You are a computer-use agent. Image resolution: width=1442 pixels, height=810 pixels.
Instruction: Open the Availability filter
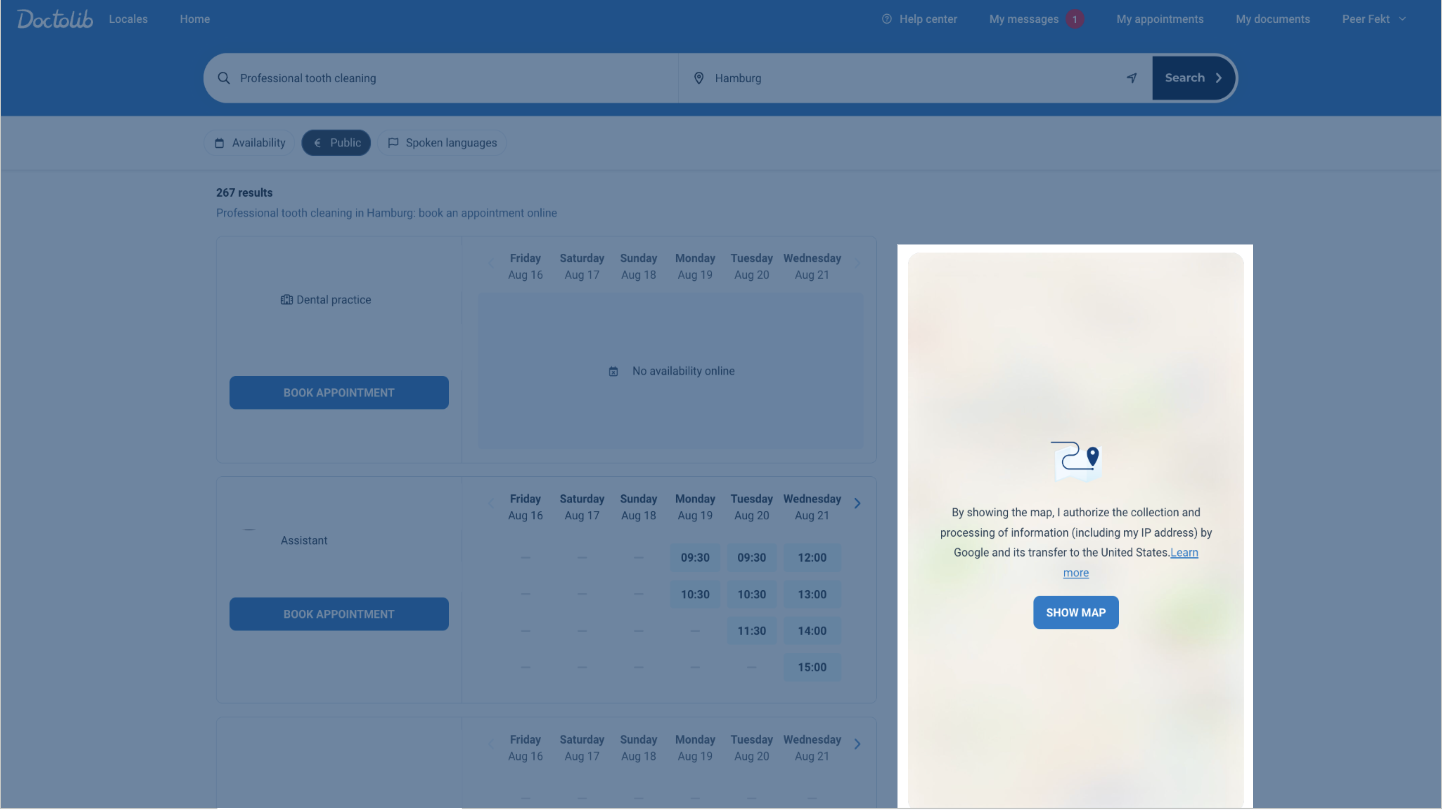(x=250, y=143)
